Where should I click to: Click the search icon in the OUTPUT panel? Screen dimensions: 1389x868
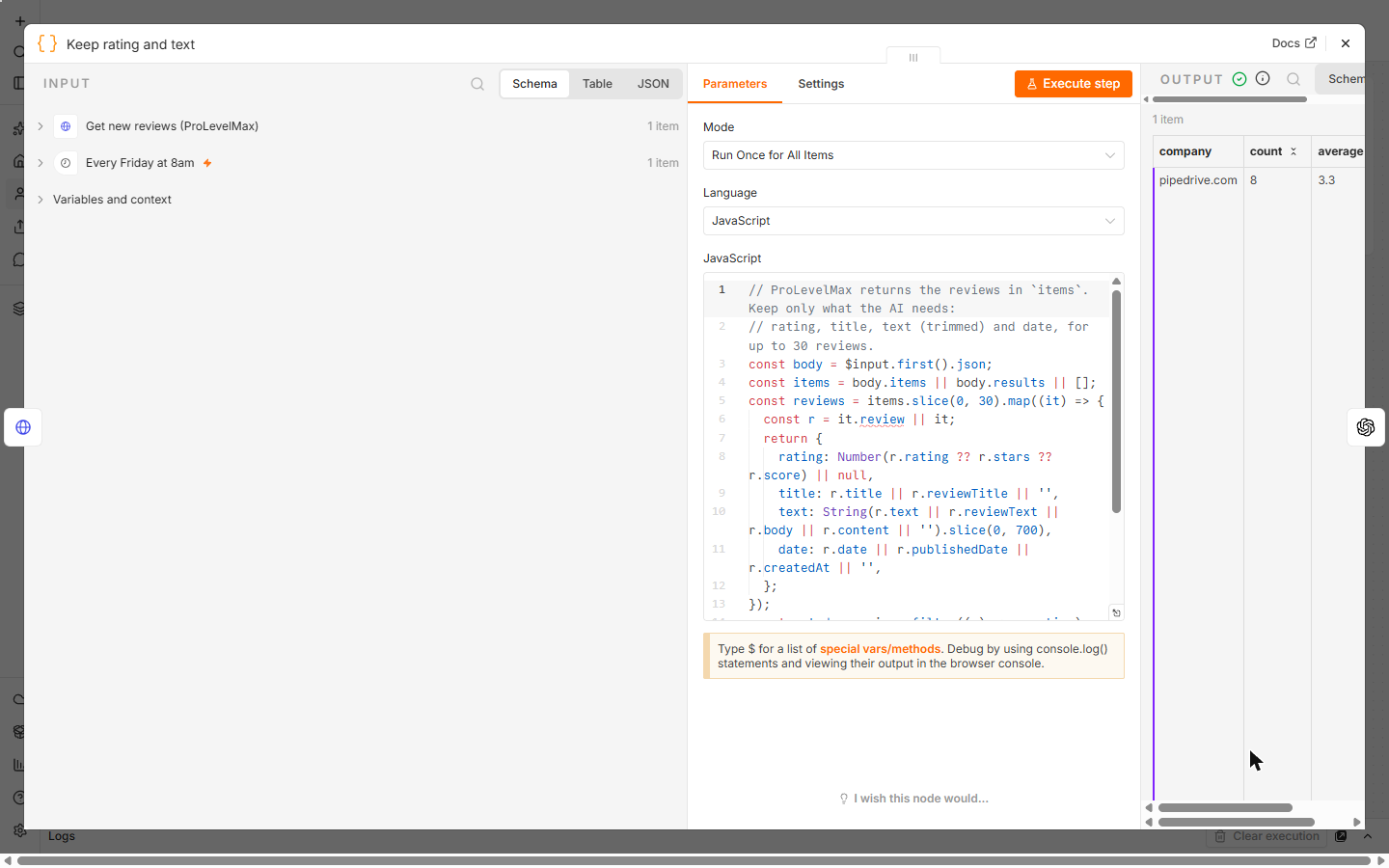(x=1294, y=79)
